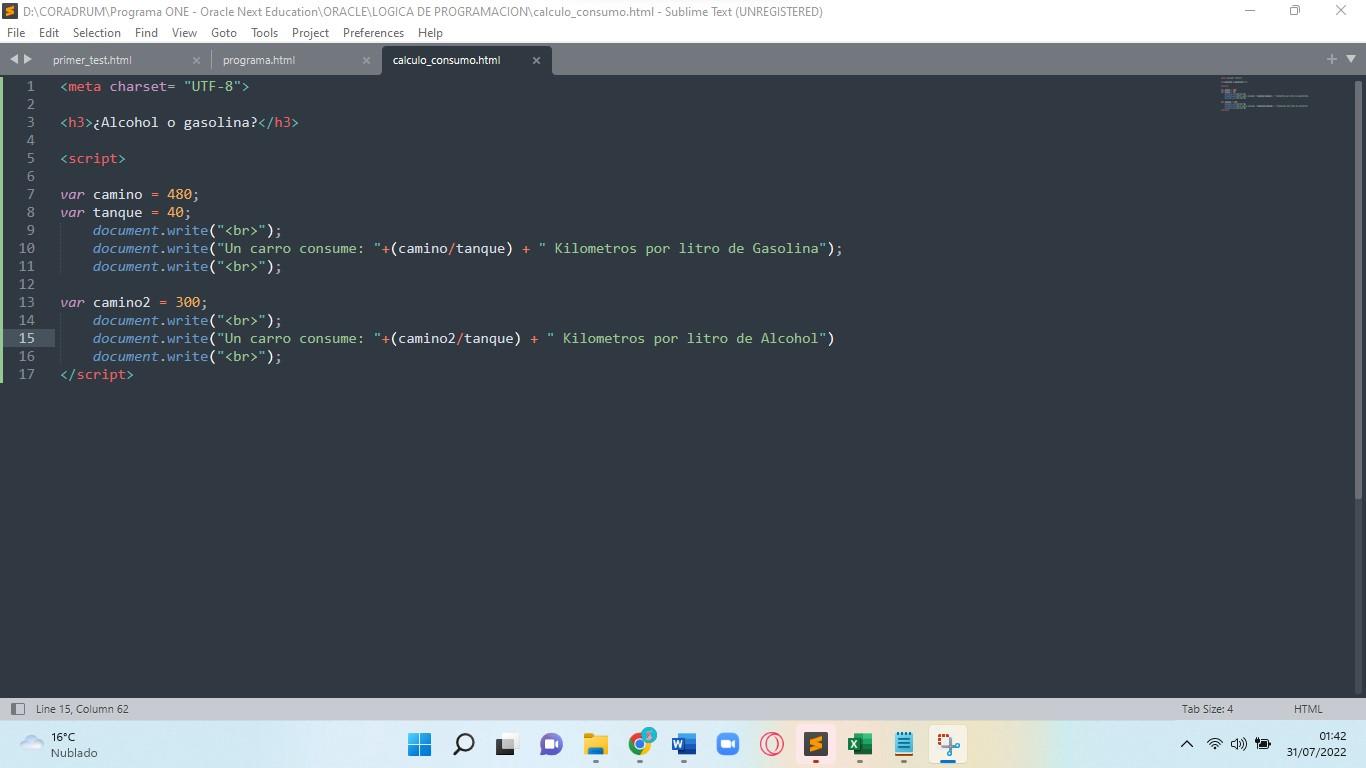Screen dimensions: 1366x768
Task: Open the Snipping Tool taskbar icon
Action: (x=948, y=744)
